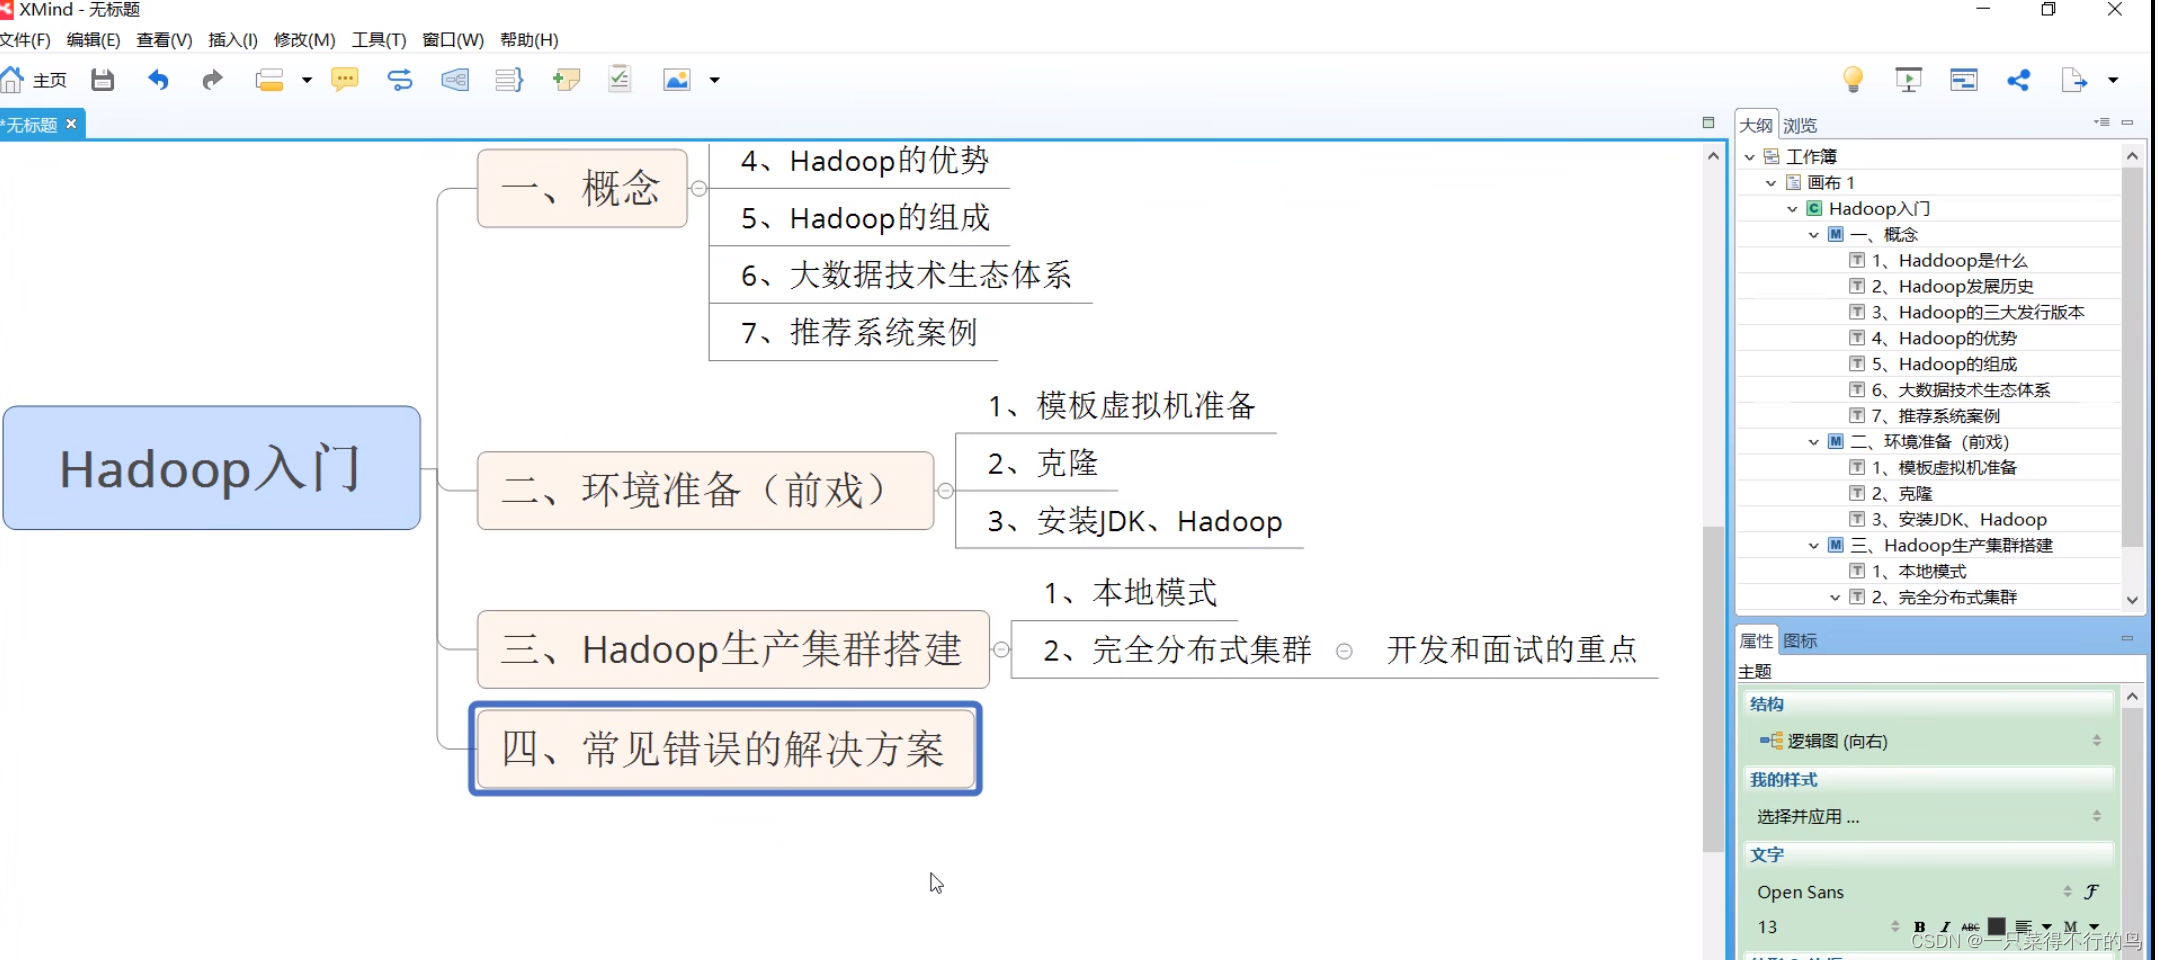Image resolution: width=2158 pixels, height=960 pixels.
Task: Start presentation mode
Action: (1908, 80)
